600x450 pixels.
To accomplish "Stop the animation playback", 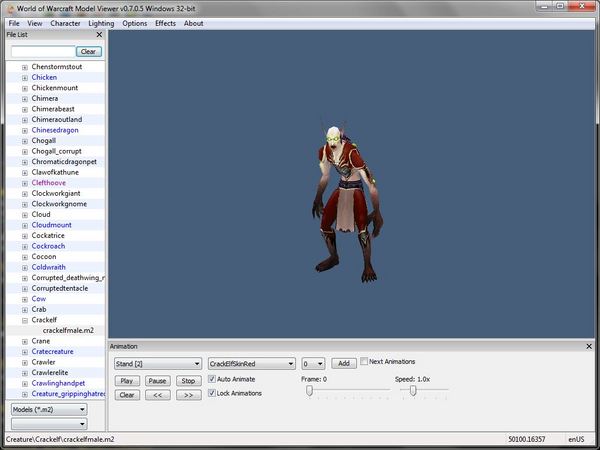I will (x=188, y=381).
